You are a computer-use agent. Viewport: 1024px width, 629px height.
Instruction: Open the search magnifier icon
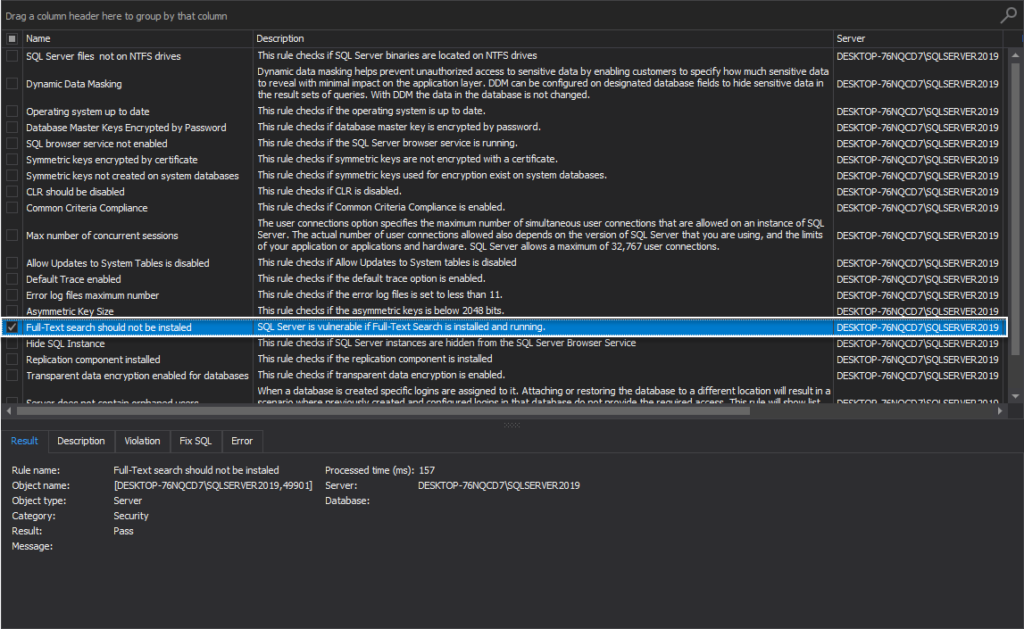pos(1007,15)
